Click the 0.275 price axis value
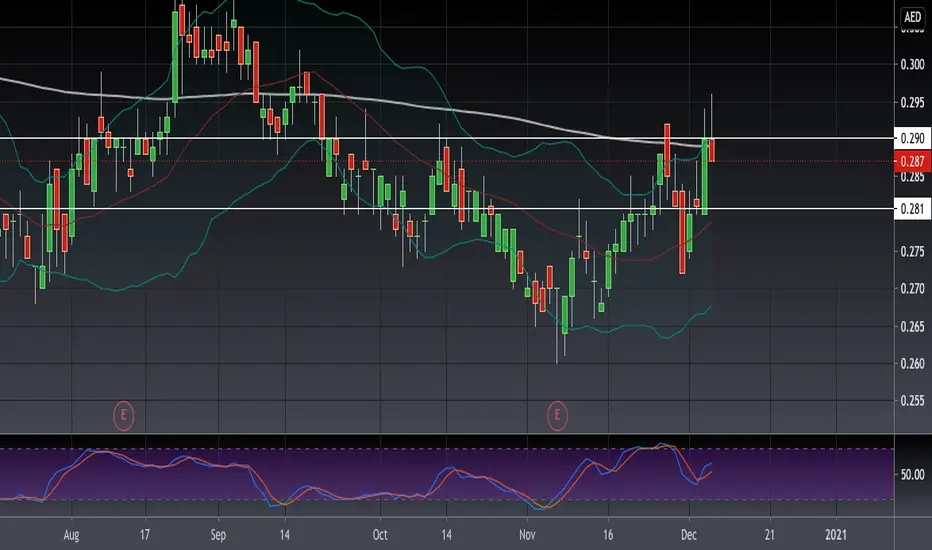932x550 pixels. (912, 252)
